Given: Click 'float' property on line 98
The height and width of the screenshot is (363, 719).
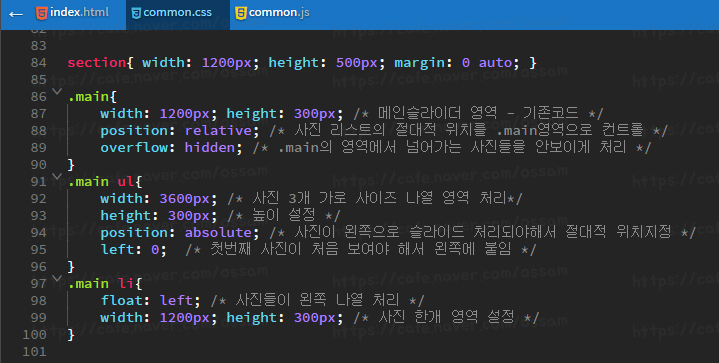Looking at the screenshot, I should click(121, 301).
